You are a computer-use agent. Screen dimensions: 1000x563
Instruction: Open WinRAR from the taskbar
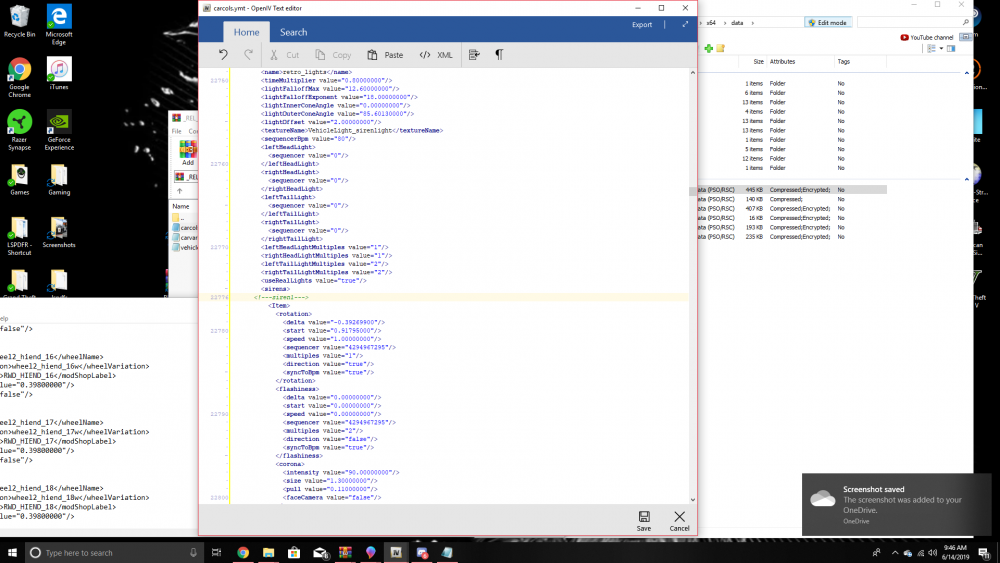tap(345, 552)
